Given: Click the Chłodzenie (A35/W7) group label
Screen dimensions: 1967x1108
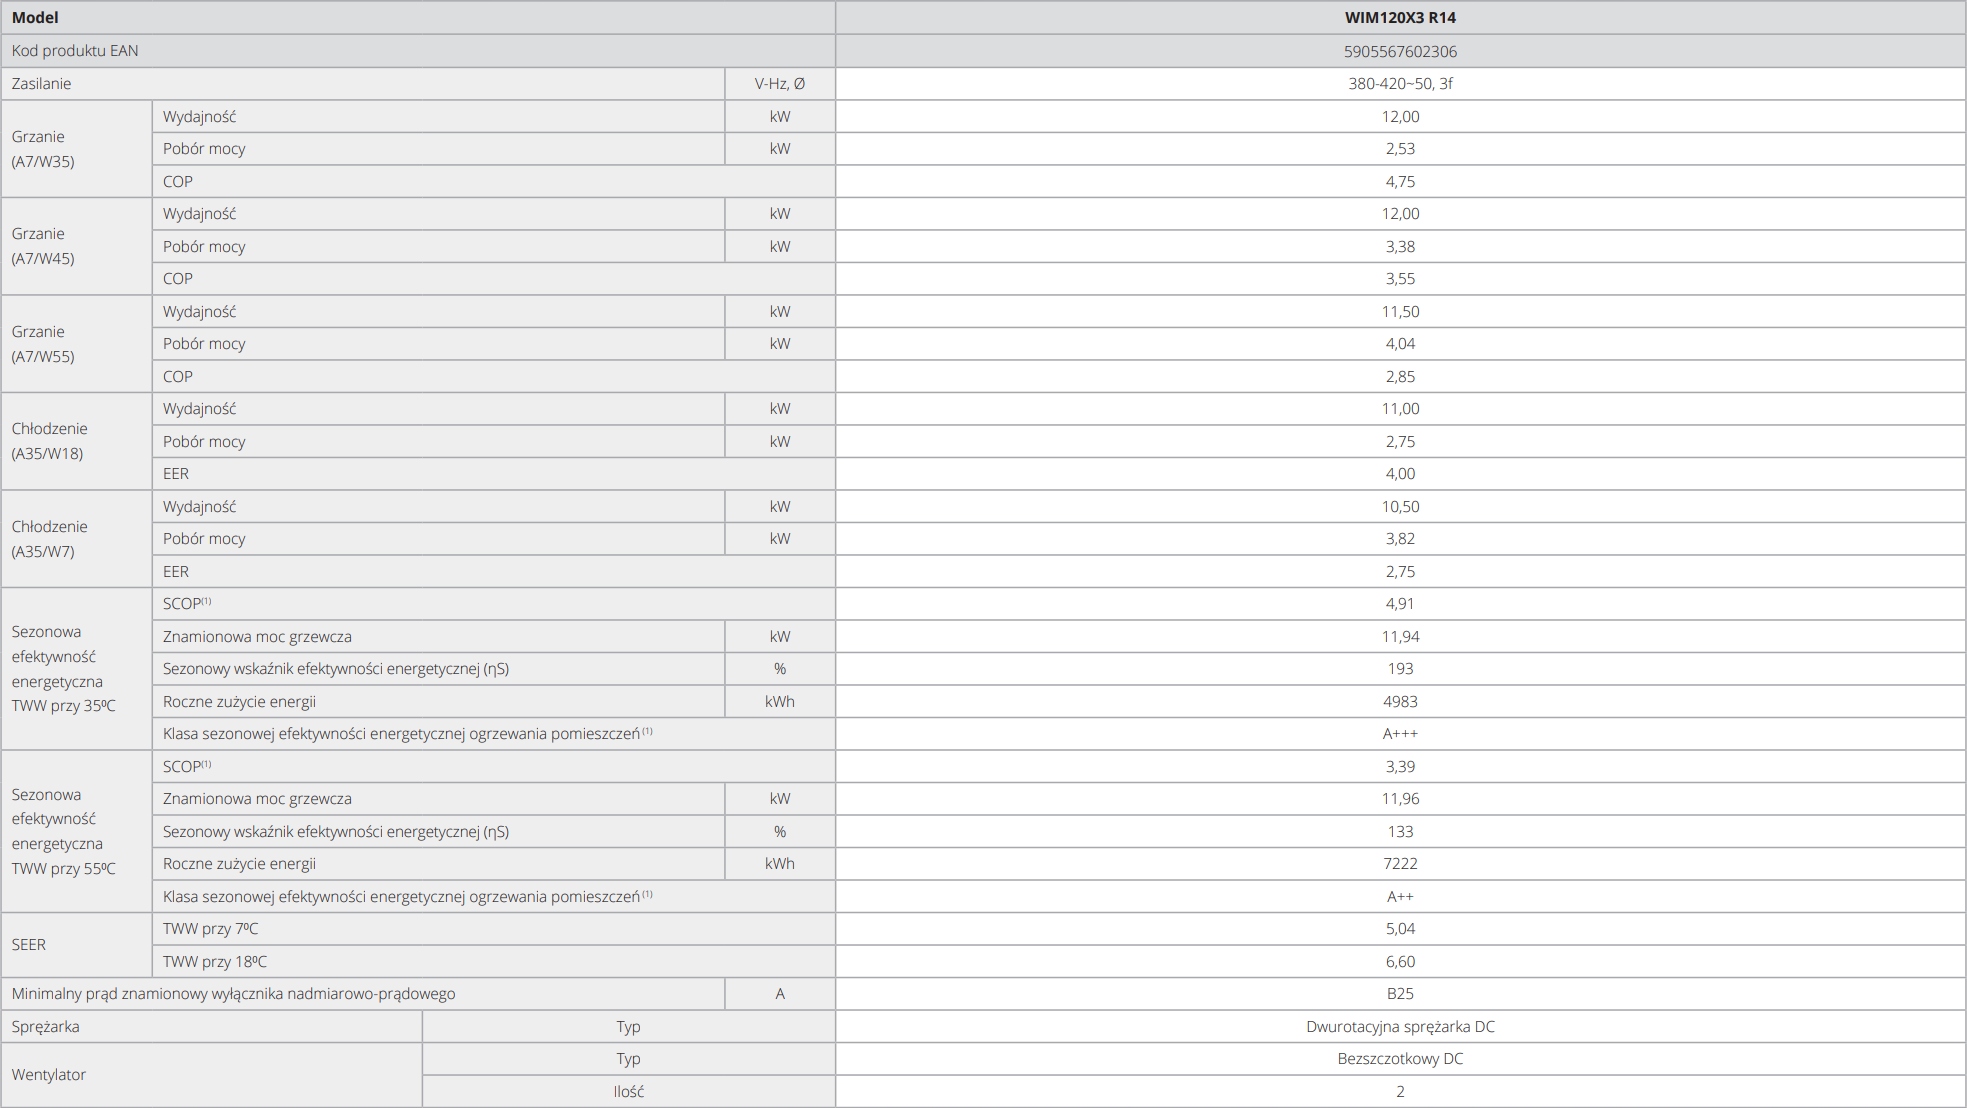Looking at the screenshot, I should (49, 539).
